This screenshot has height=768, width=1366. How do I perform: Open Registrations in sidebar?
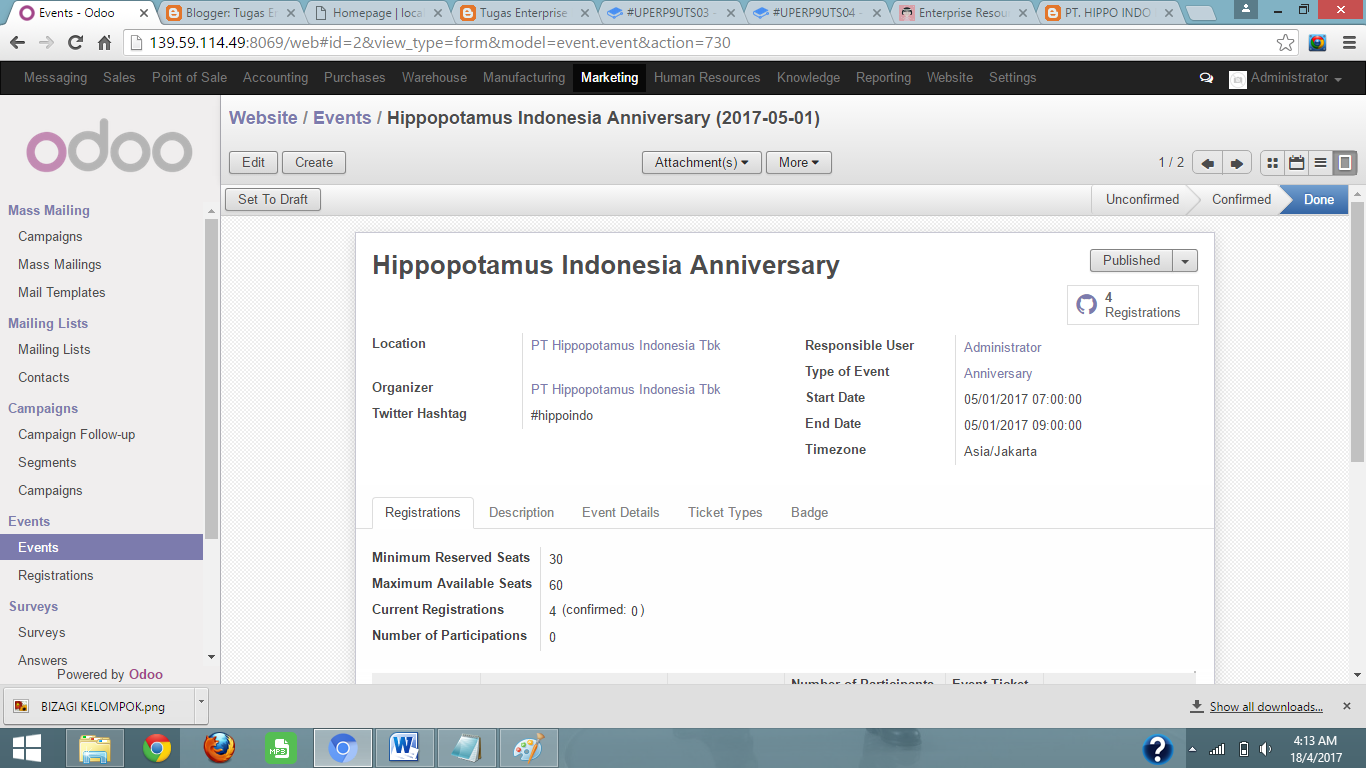pos(56,576)
